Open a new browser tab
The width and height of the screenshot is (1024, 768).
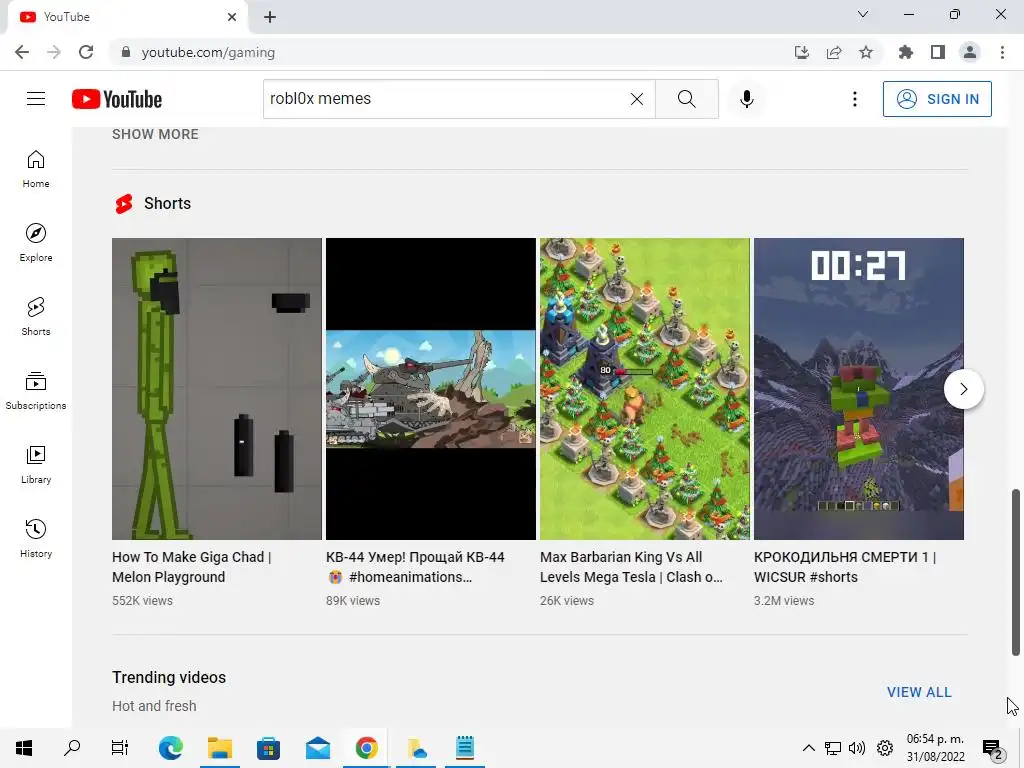tap(270, 17)
